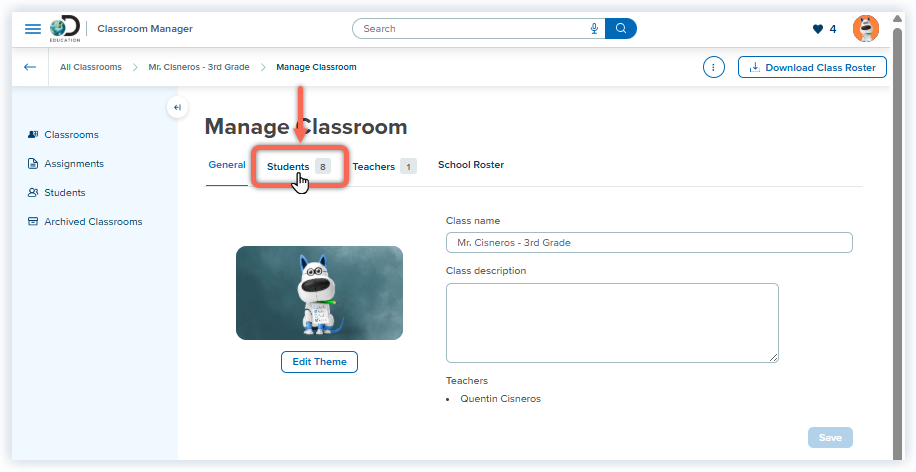Viewport: 916px width, 472px height.
Task: Click the Class name label
Action: point(473,221)
